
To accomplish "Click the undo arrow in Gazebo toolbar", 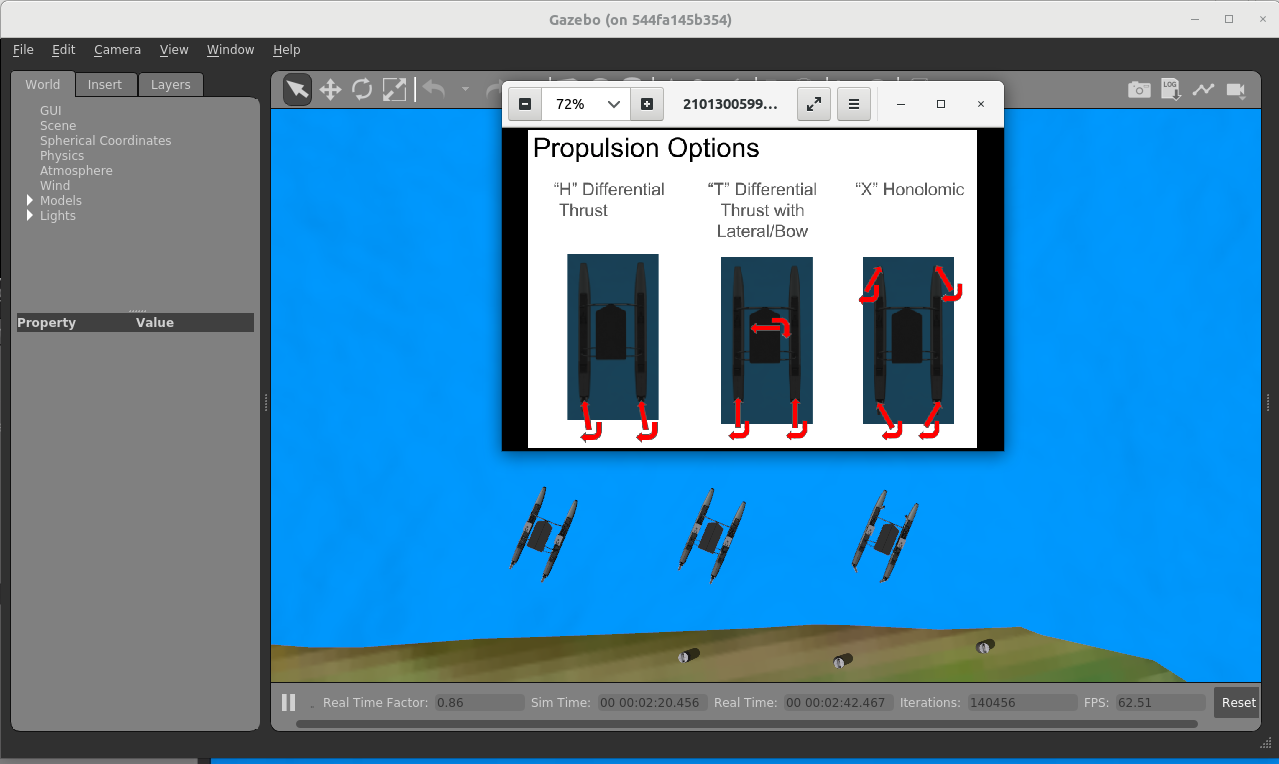I will [433, 89].
